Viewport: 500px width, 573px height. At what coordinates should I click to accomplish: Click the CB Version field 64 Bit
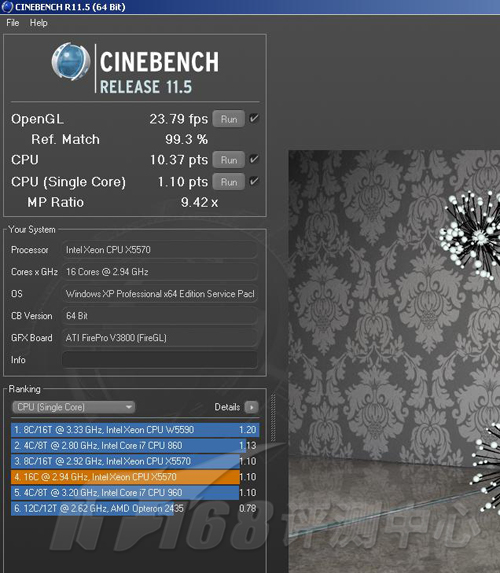(160, 316)
